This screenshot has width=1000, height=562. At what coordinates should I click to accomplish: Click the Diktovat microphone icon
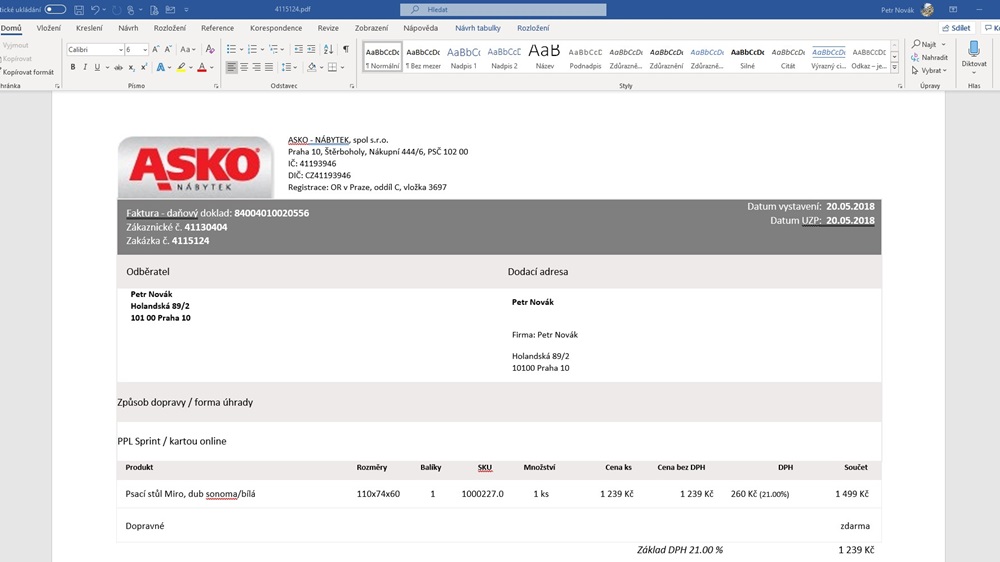point(974,50)
